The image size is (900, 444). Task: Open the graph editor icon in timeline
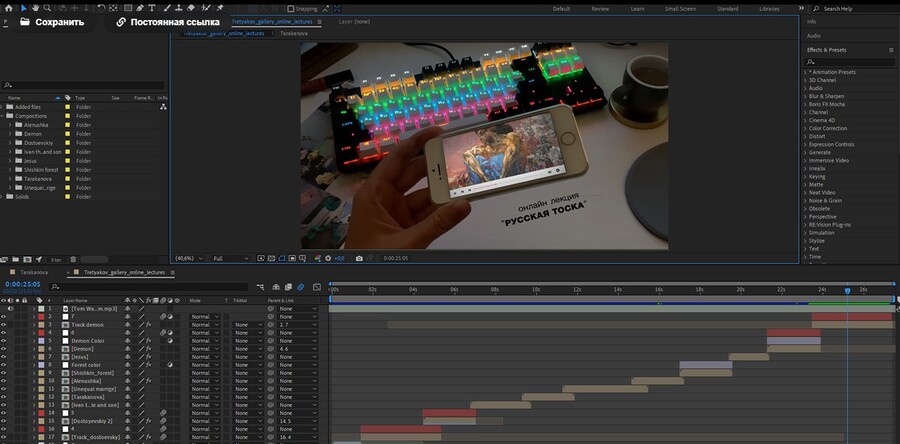pos(317,287)
